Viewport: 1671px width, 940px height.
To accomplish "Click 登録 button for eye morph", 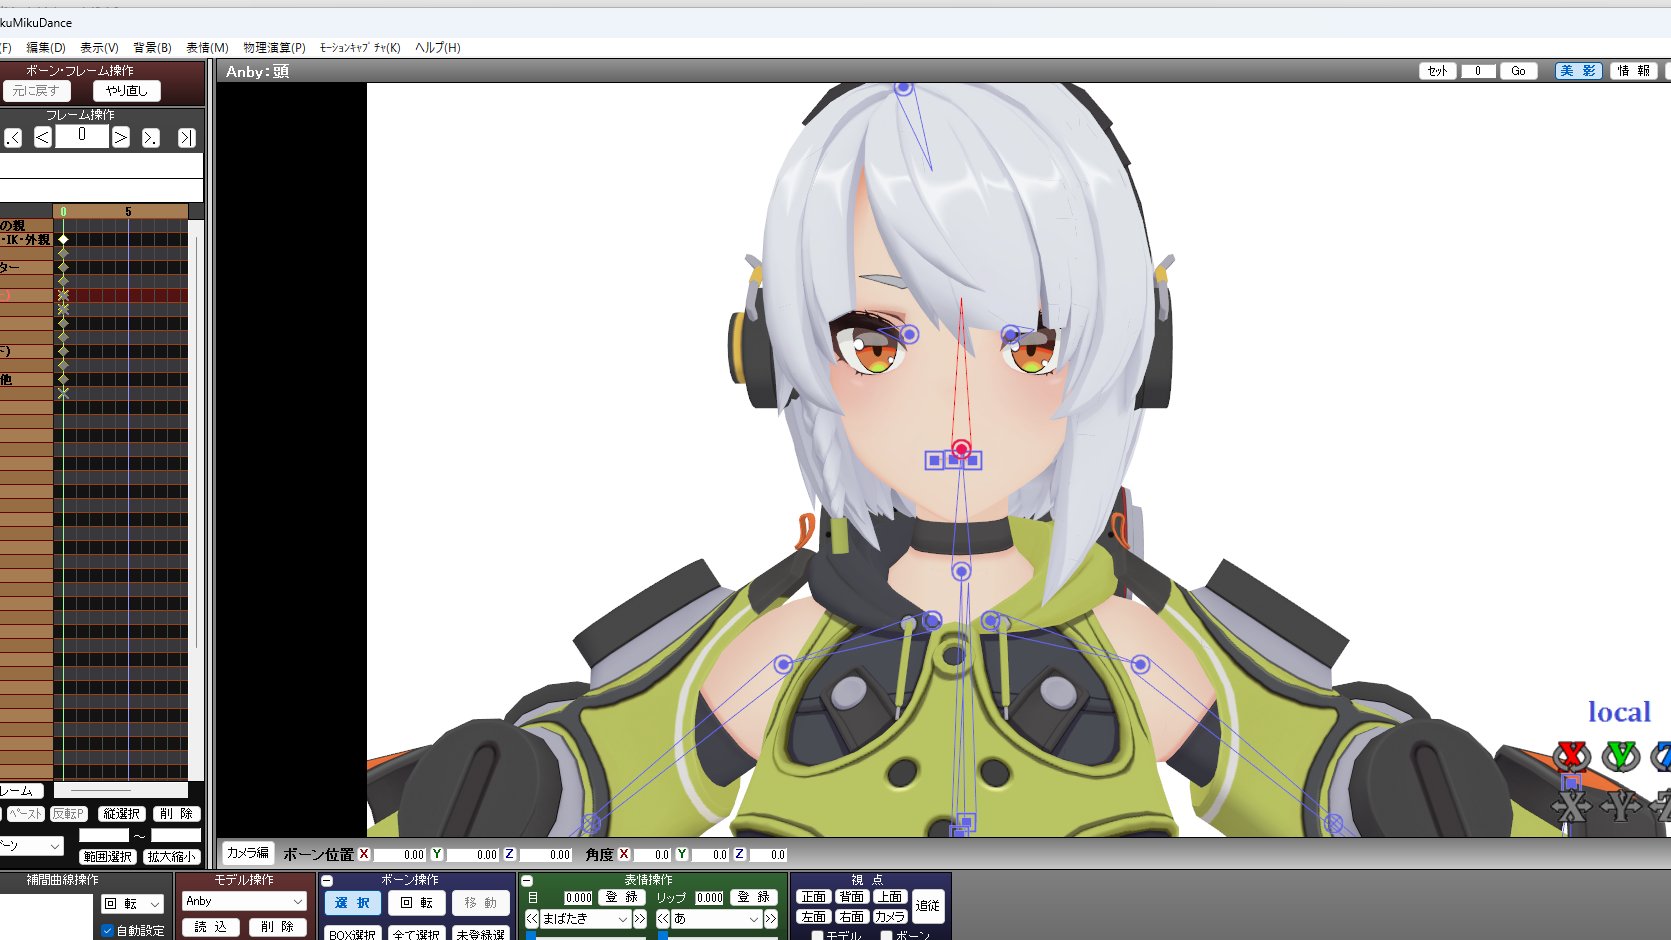I will [621, 897].
